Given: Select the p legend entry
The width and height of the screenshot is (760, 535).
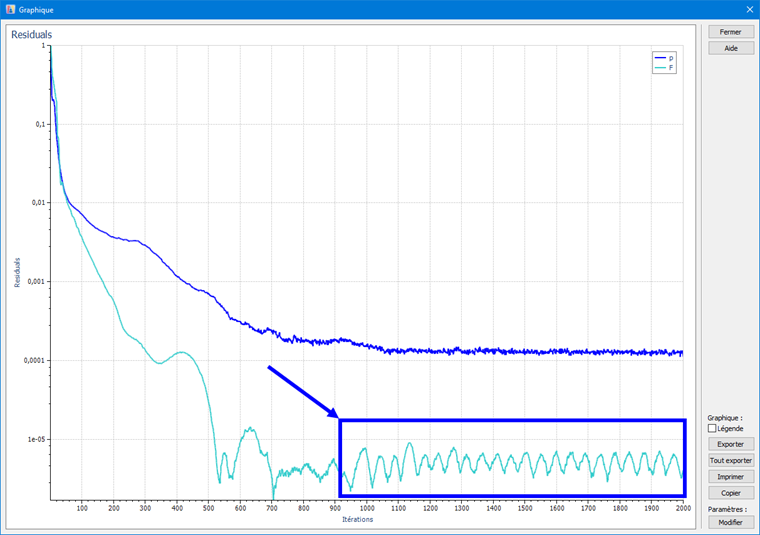Looking at the screenshot, I should point(665,58).
